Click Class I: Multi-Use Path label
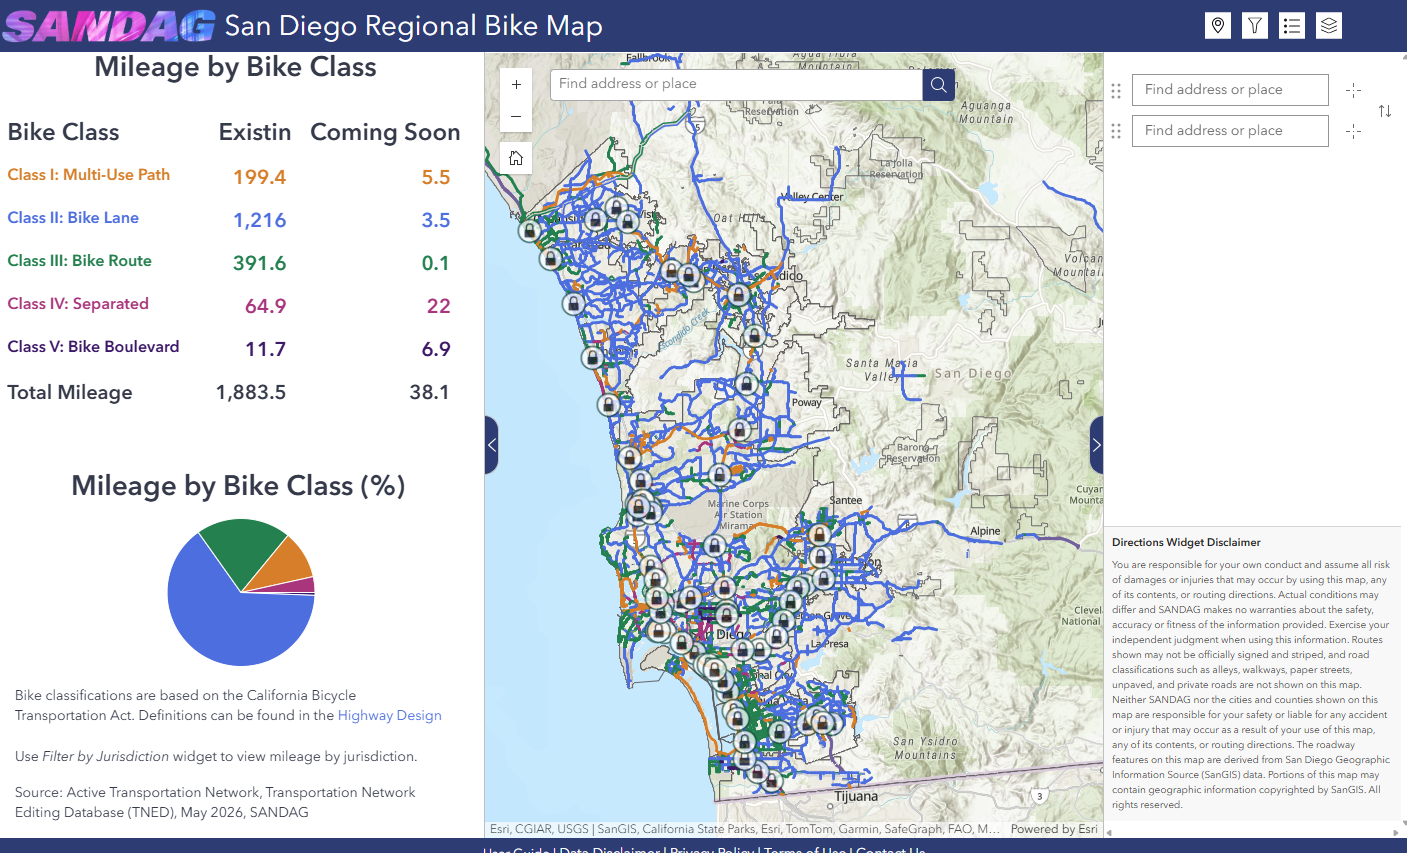The height and width of the screenshot is (853, 1407). (x=88, y=175)
